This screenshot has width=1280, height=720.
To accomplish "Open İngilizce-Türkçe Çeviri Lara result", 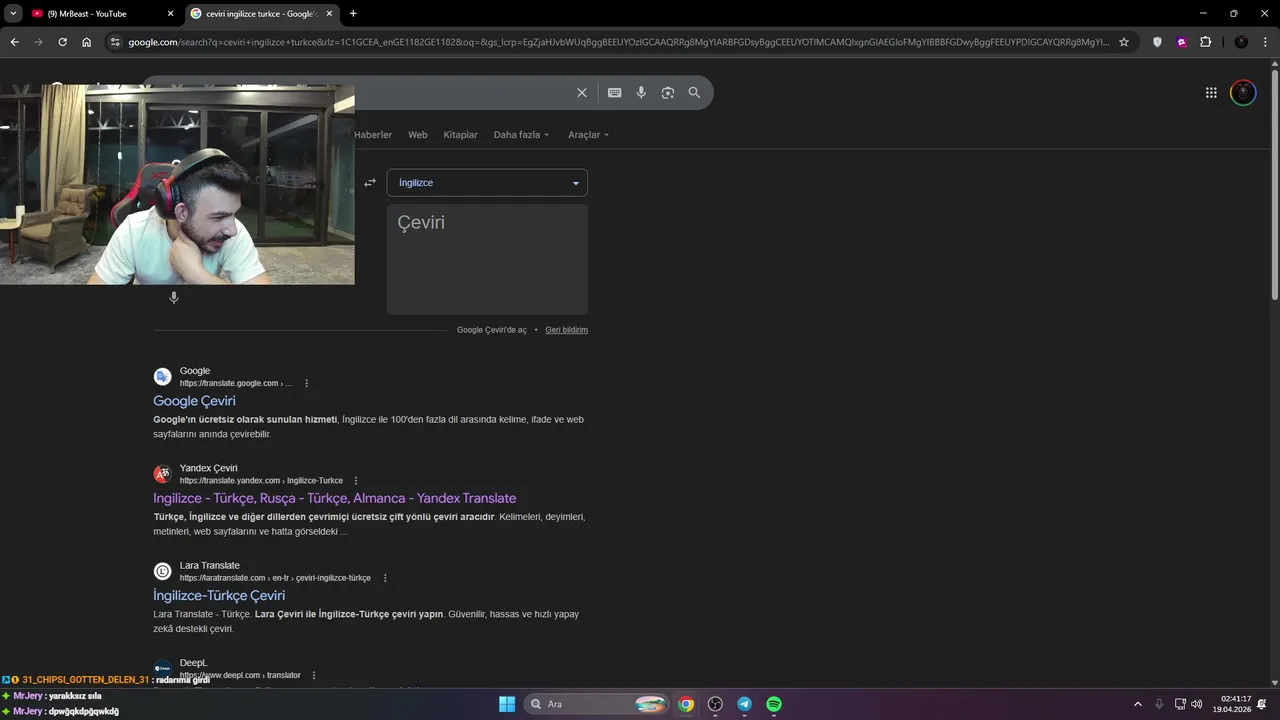I will (x=219, y=595).
